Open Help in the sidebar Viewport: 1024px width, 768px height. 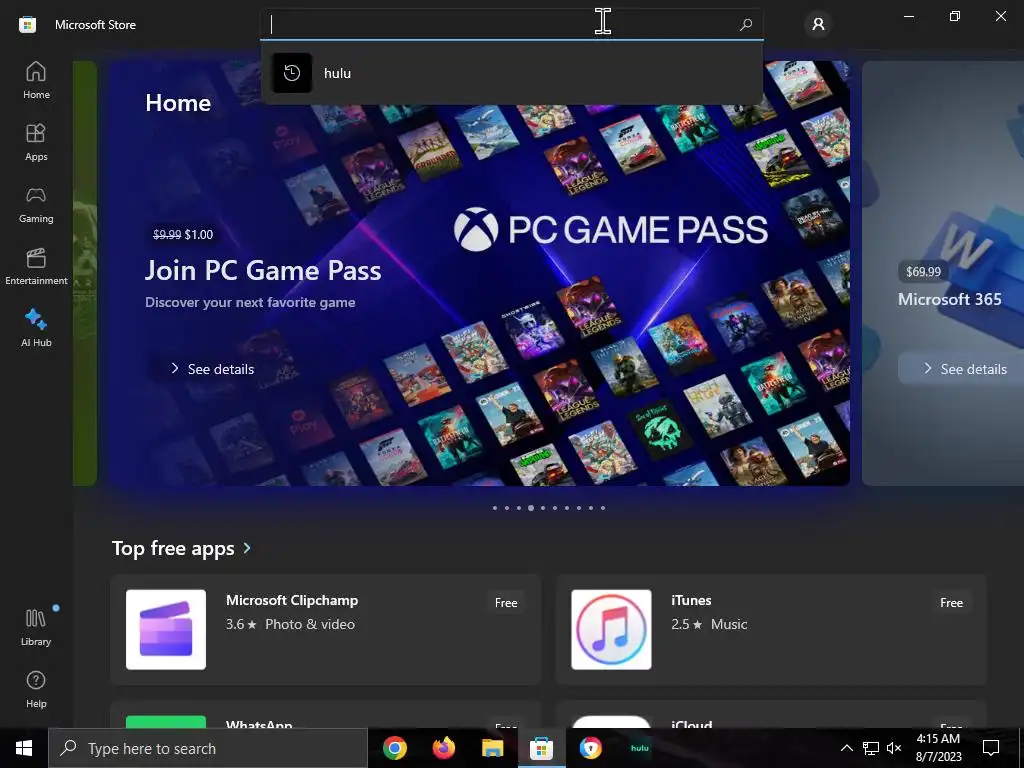[36, 690]
